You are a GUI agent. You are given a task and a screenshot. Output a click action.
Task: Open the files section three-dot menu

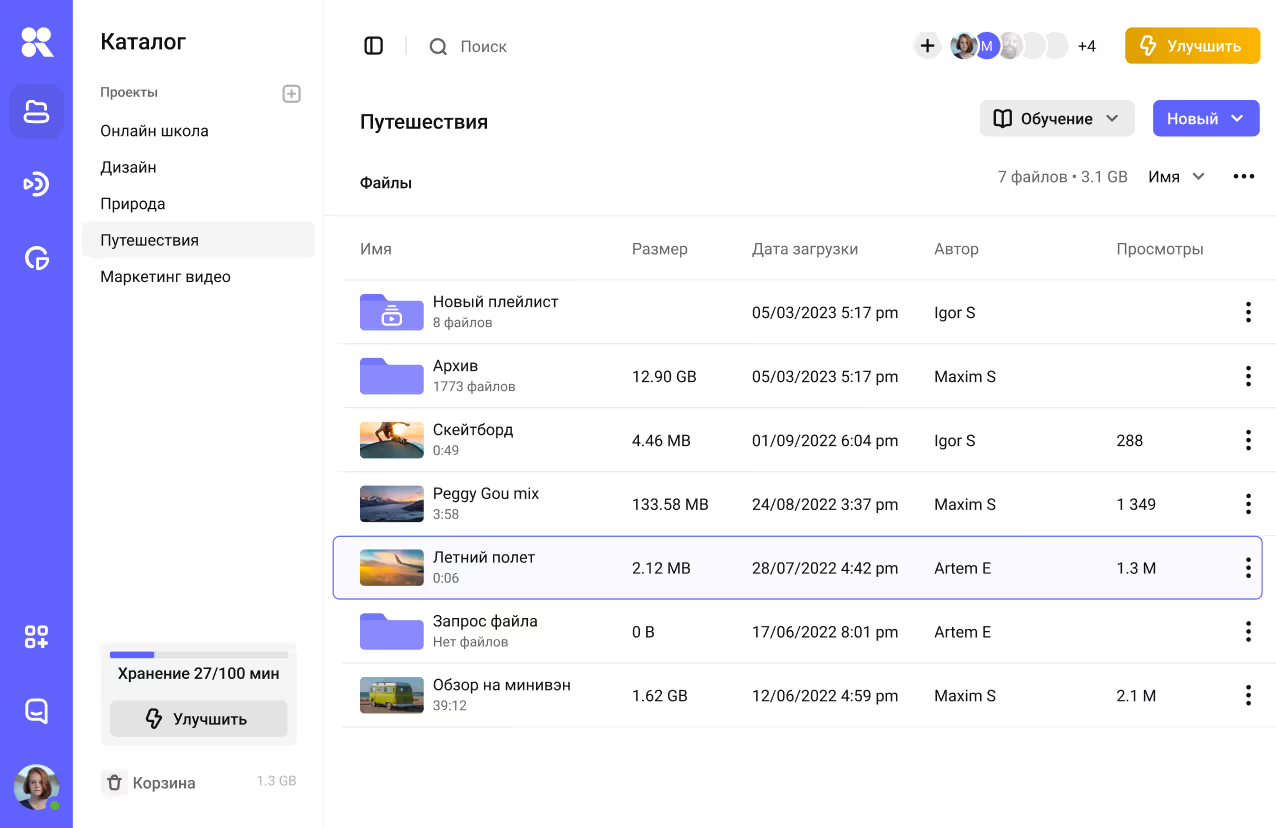(1243, 177)
